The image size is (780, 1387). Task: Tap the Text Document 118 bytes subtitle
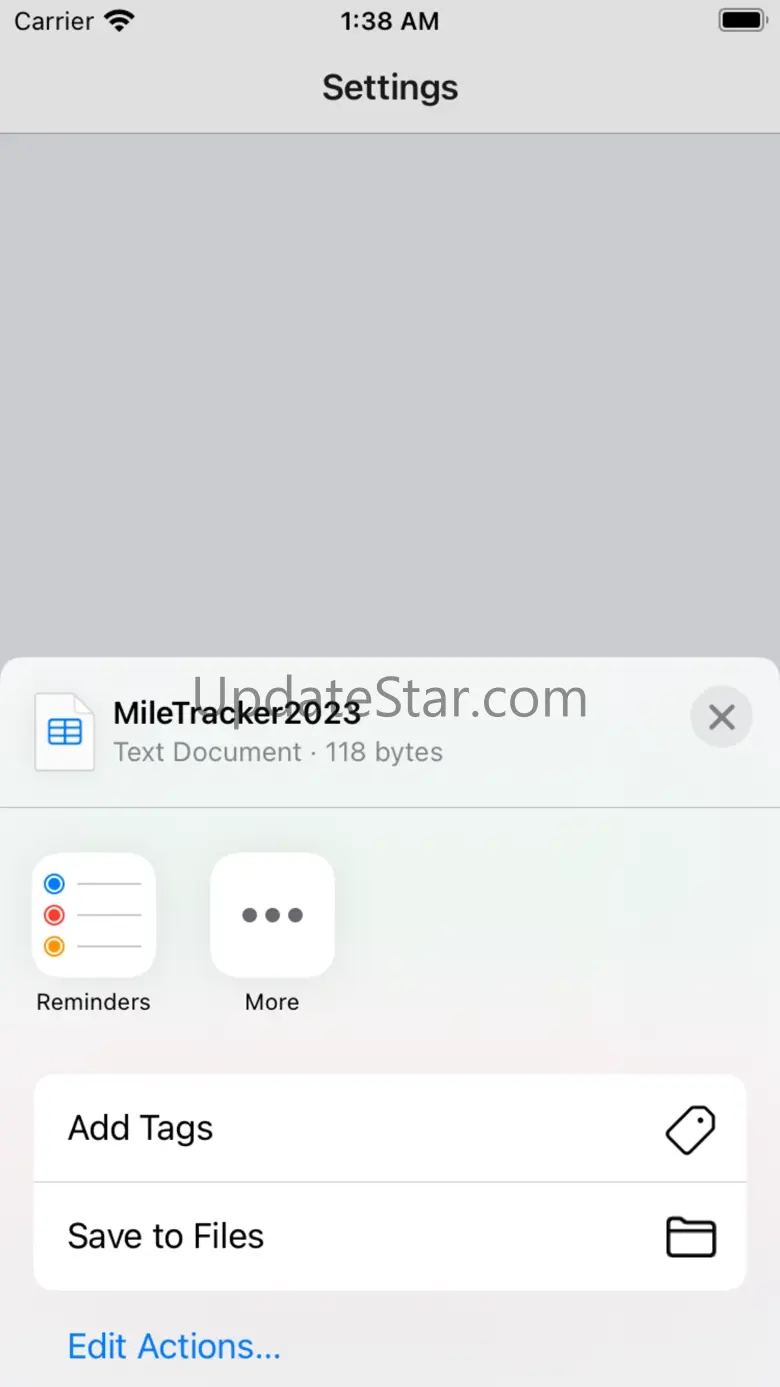(278, 752)
